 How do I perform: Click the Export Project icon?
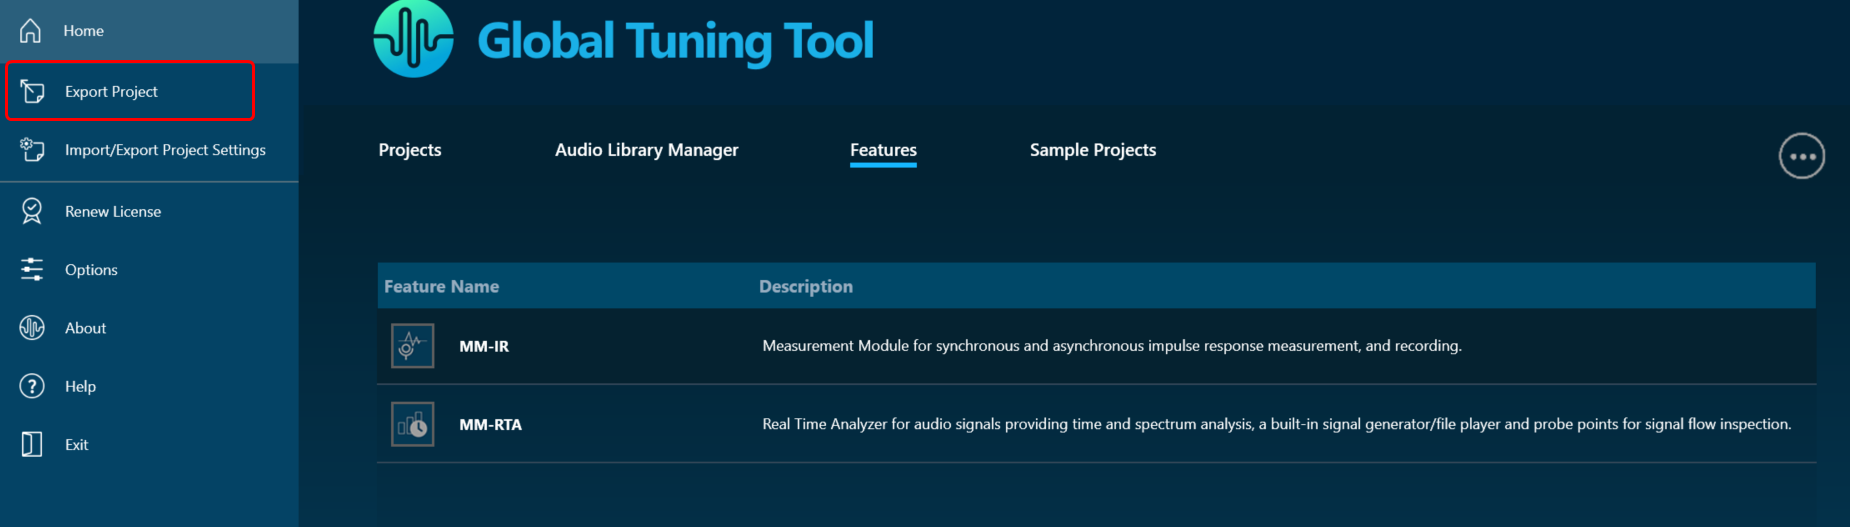coord(32,92)
